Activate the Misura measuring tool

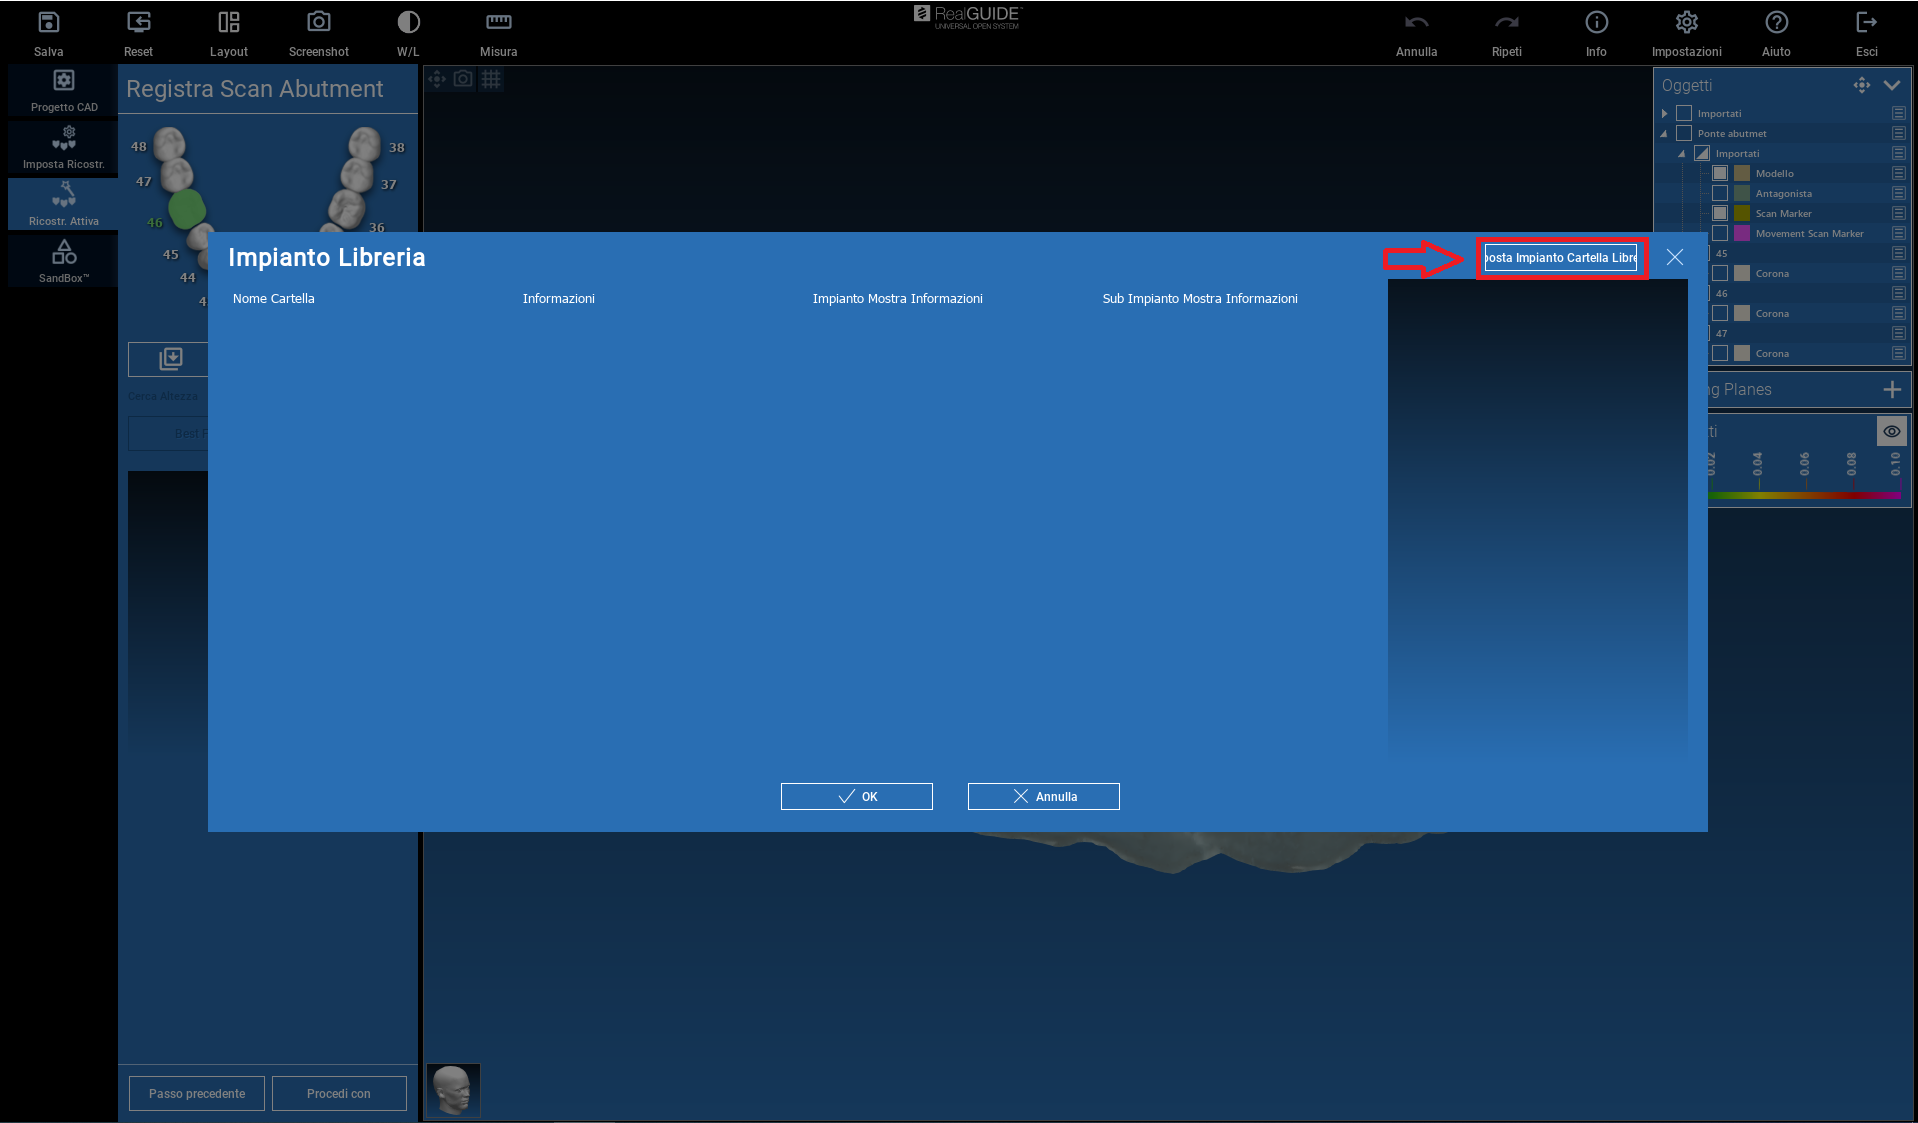click(x=498, y=23)
